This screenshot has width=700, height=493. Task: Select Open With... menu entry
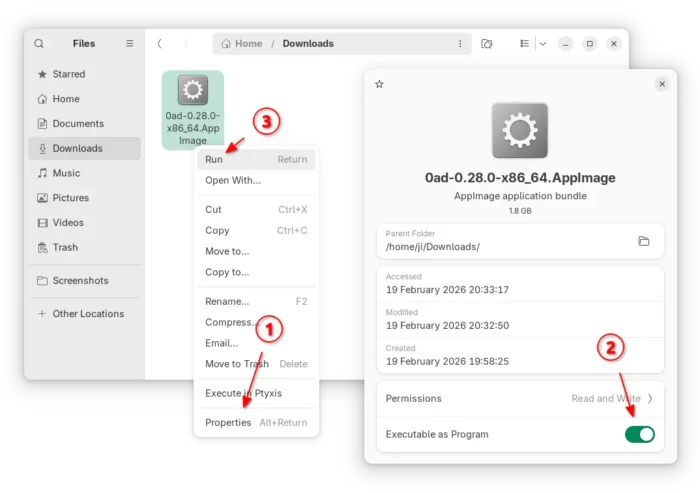click(x=232, y=180)
